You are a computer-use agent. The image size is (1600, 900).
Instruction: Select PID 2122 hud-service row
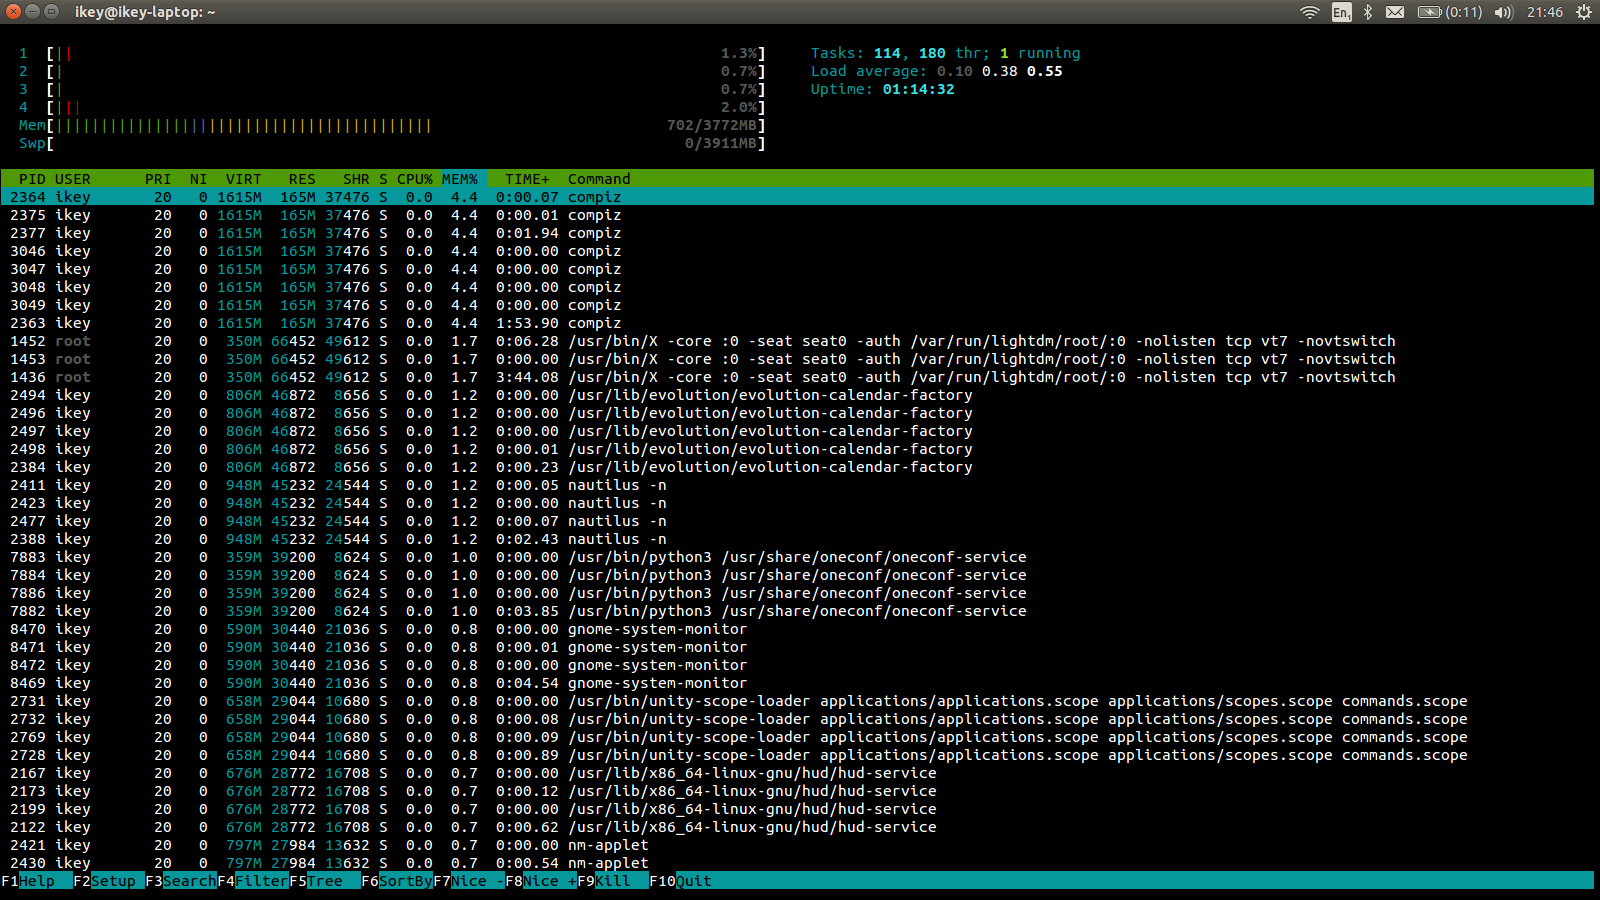point(797,827)
